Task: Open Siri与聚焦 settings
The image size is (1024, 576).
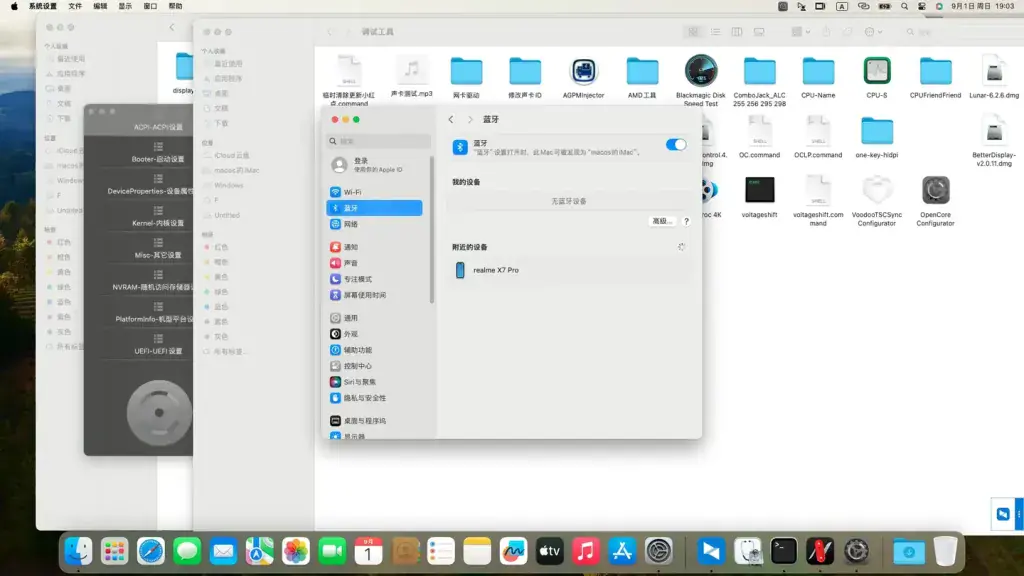Action: tap(374, 382)
